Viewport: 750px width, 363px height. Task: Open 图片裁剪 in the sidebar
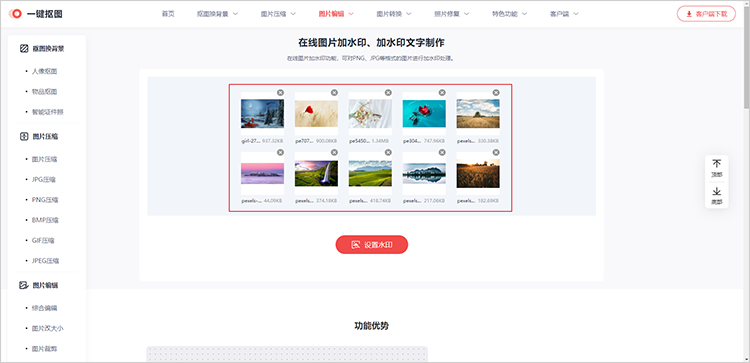(44, 349)
